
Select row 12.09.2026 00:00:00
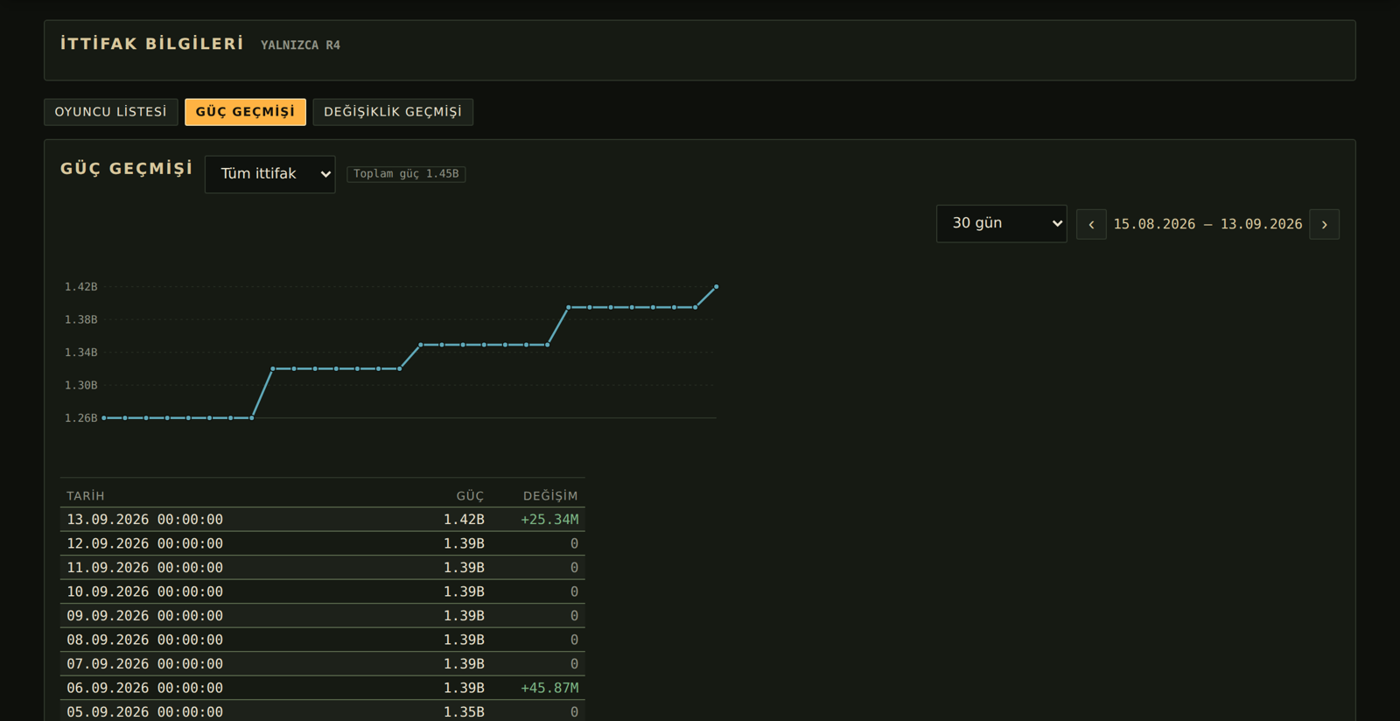[x=322, y=544]
